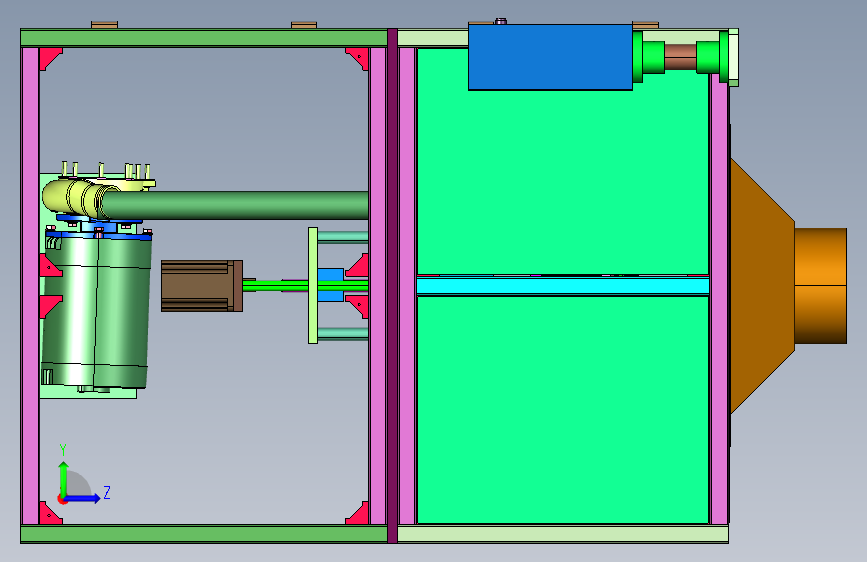867x562 pixels.
Task: Select the blue rectangular box at top
Action: click(x=550, y=57)
